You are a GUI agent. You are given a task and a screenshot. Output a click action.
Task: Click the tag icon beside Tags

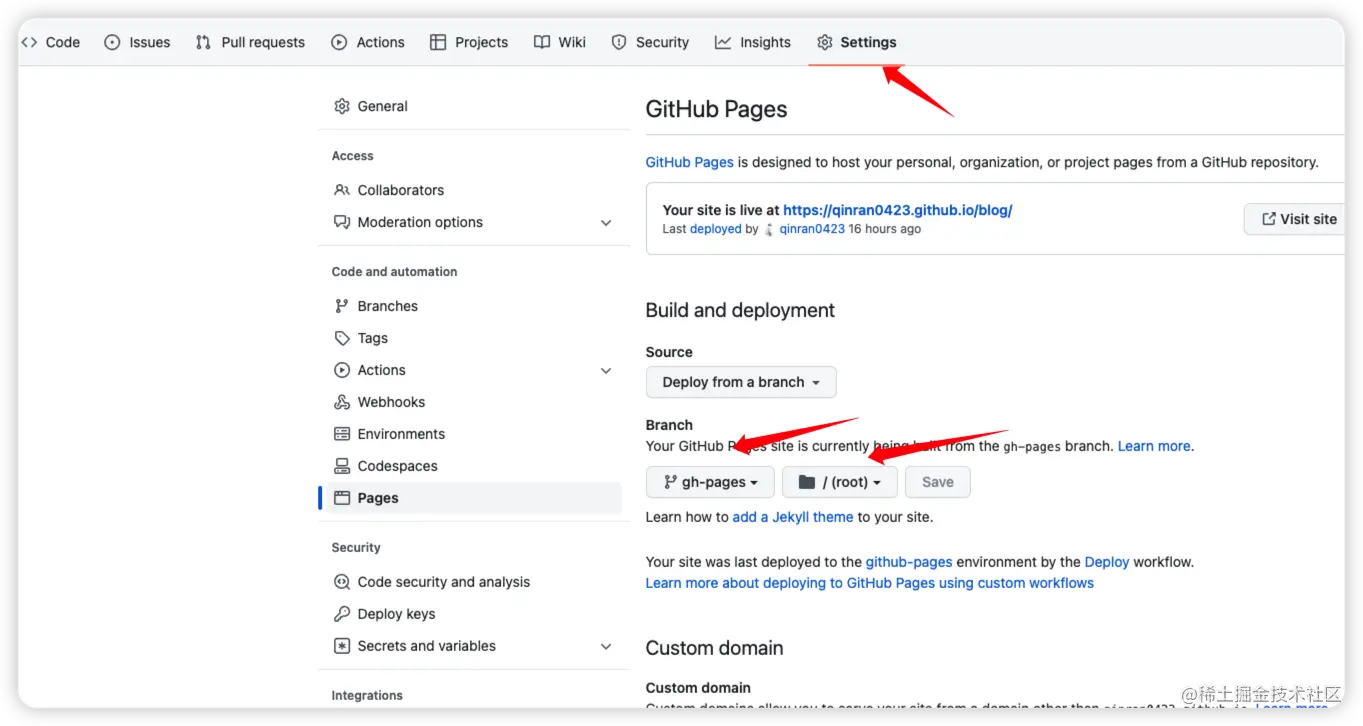[342, 338]
